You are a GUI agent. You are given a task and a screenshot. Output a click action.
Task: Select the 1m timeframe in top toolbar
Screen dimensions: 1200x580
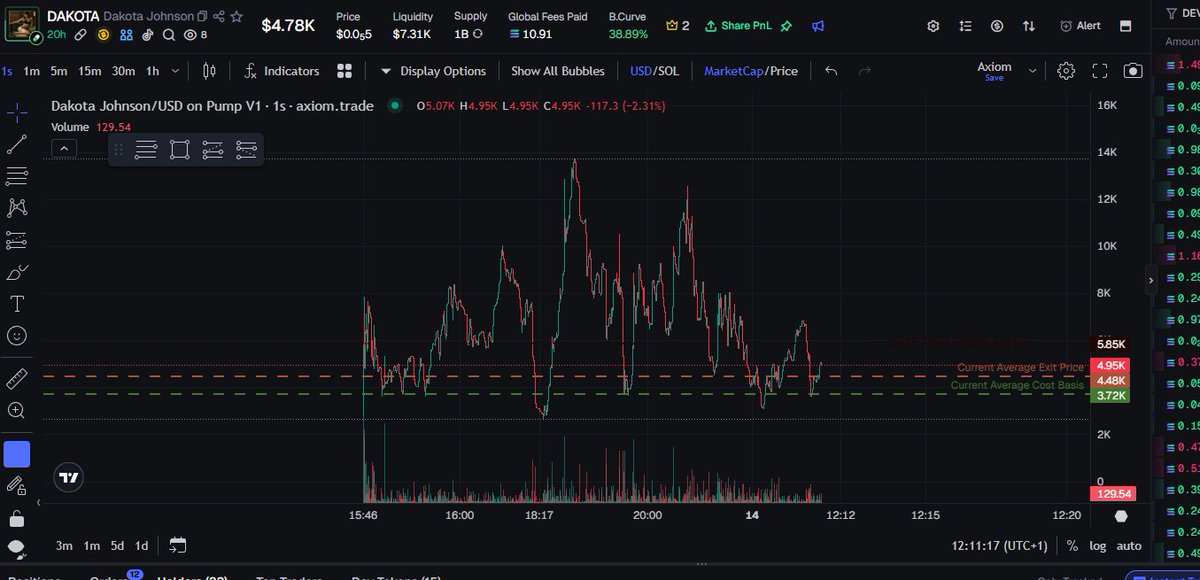(32, 71)
